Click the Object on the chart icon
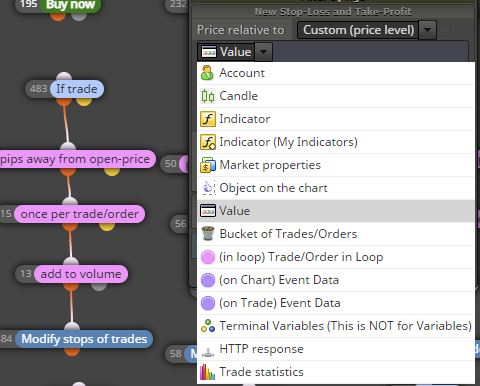The width and height of the screenshot is (480, 386). [x=208, y=188]
